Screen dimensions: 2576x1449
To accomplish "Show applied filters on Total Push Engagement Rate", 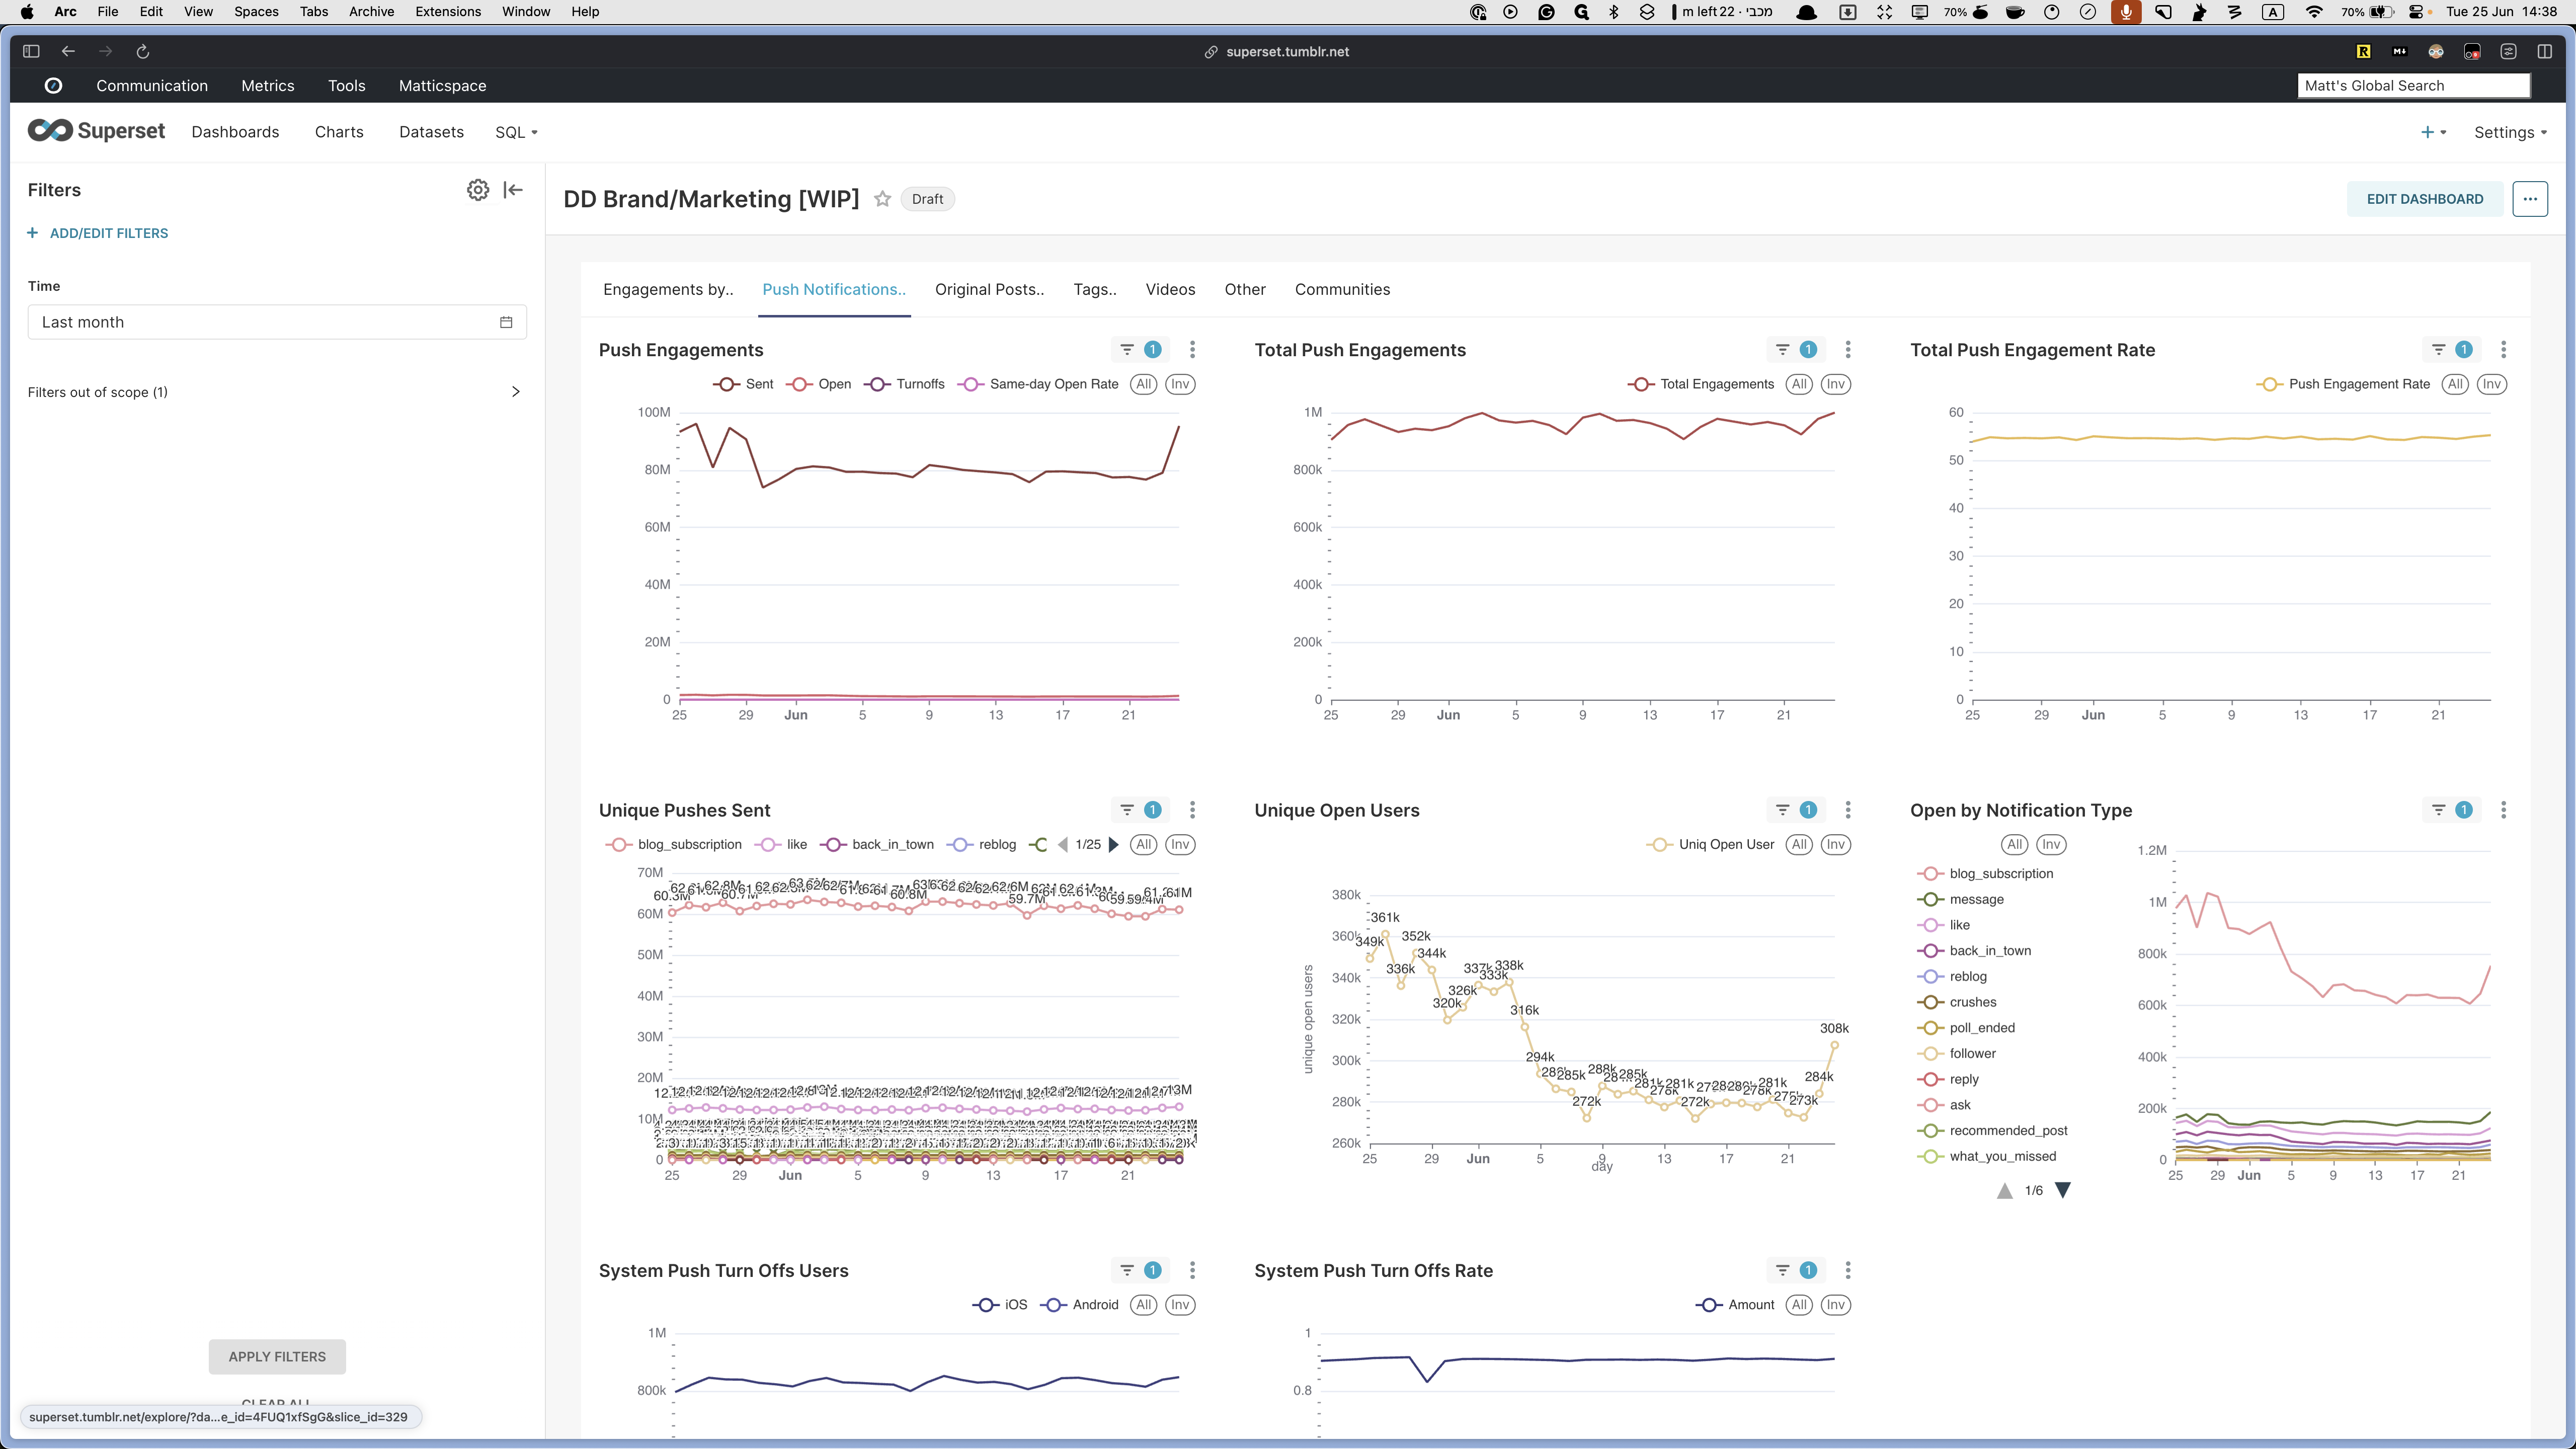I will click(2452, 350).
